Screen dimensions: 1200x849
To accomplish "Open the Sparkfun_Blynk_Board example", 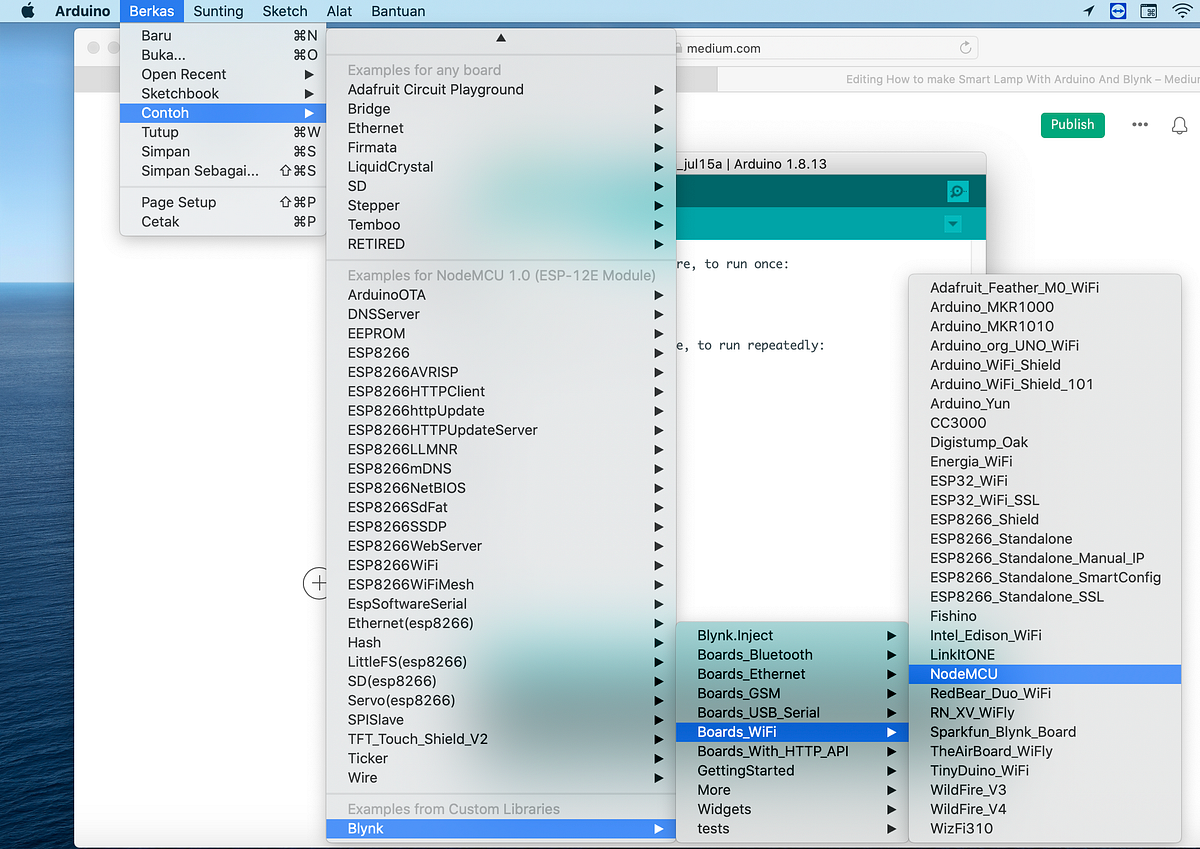I will pos(1045,732).
